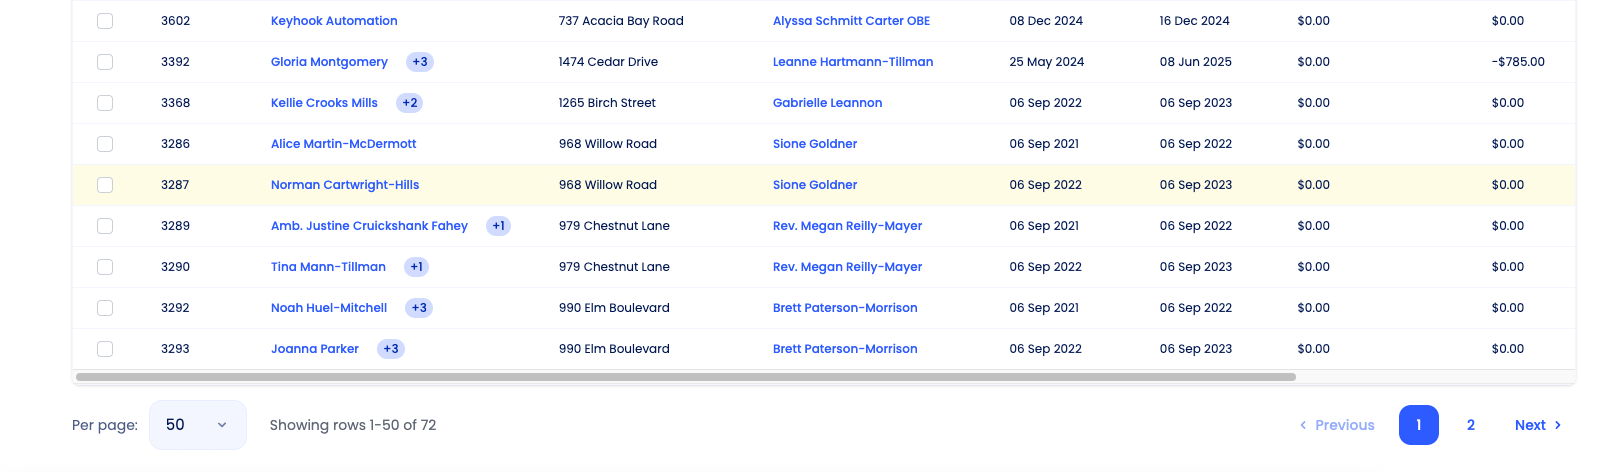Open Keyhook Automation tenant link
This screenshot has width=1622, height=472.
pyautogui.click(x=334, y=21)
